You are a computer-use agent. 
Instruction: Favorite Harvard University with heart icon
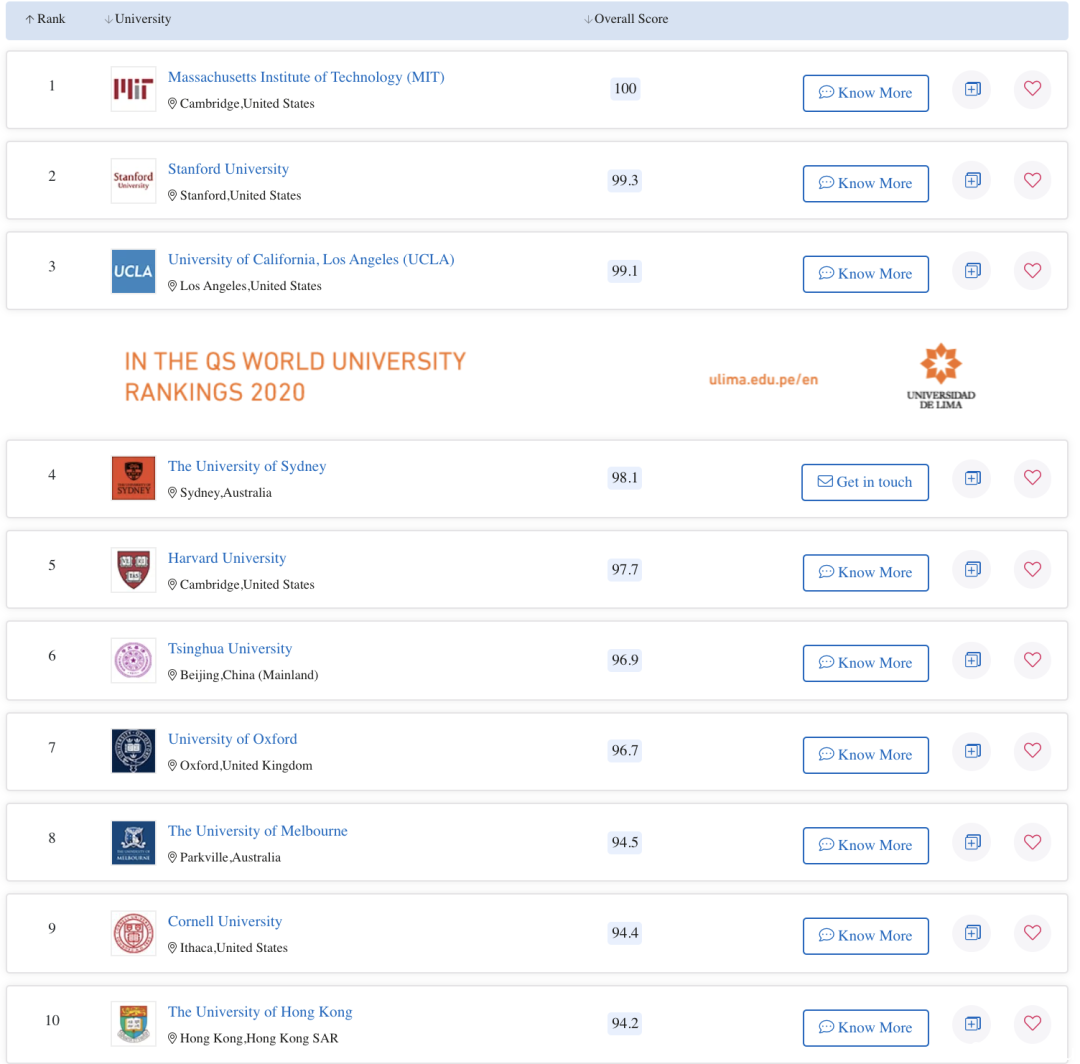[x=1032, y=570]
